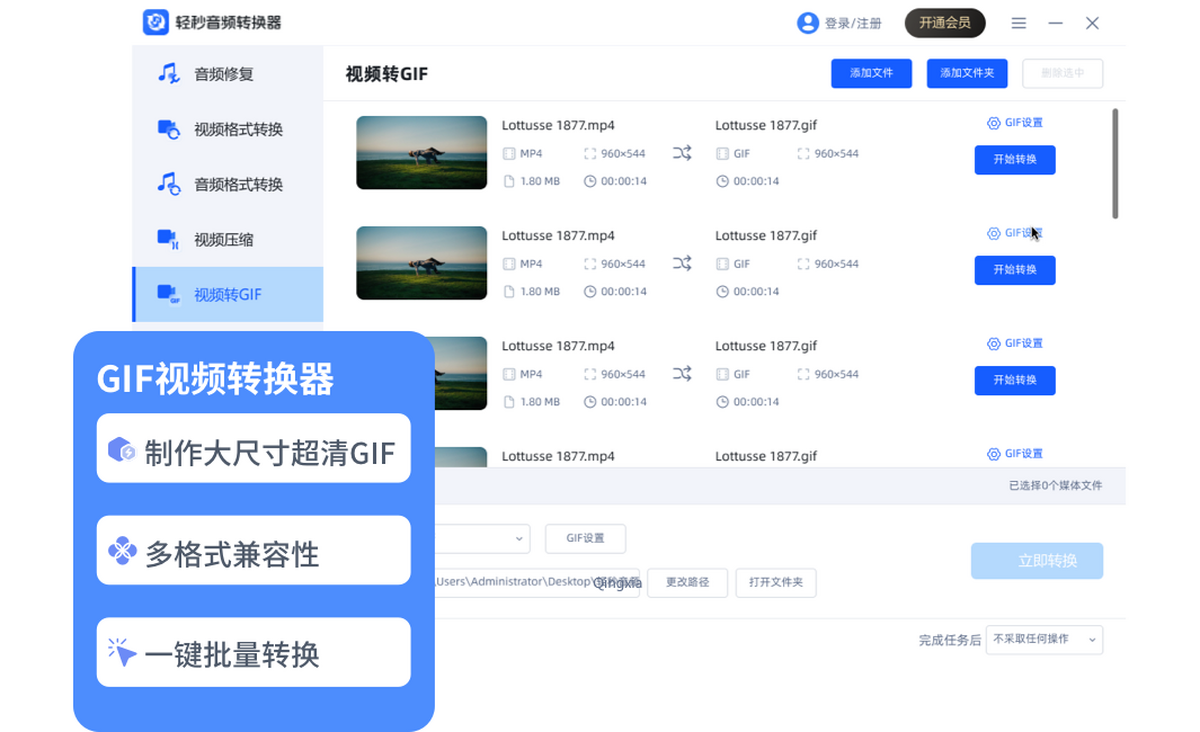Click the first video thumbnail
This screenshot has height=732, width=1200.
coord(421,153)
